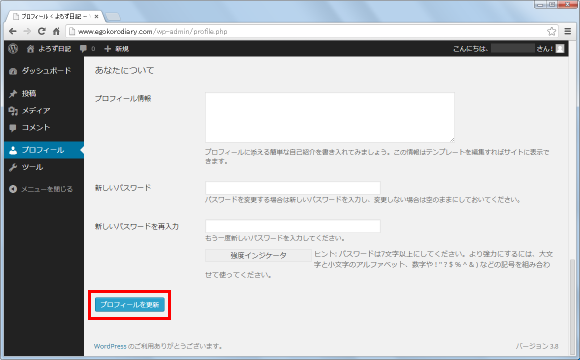Open Chrome hamburger menu
The image size is (580, 360).
(568, 31)
